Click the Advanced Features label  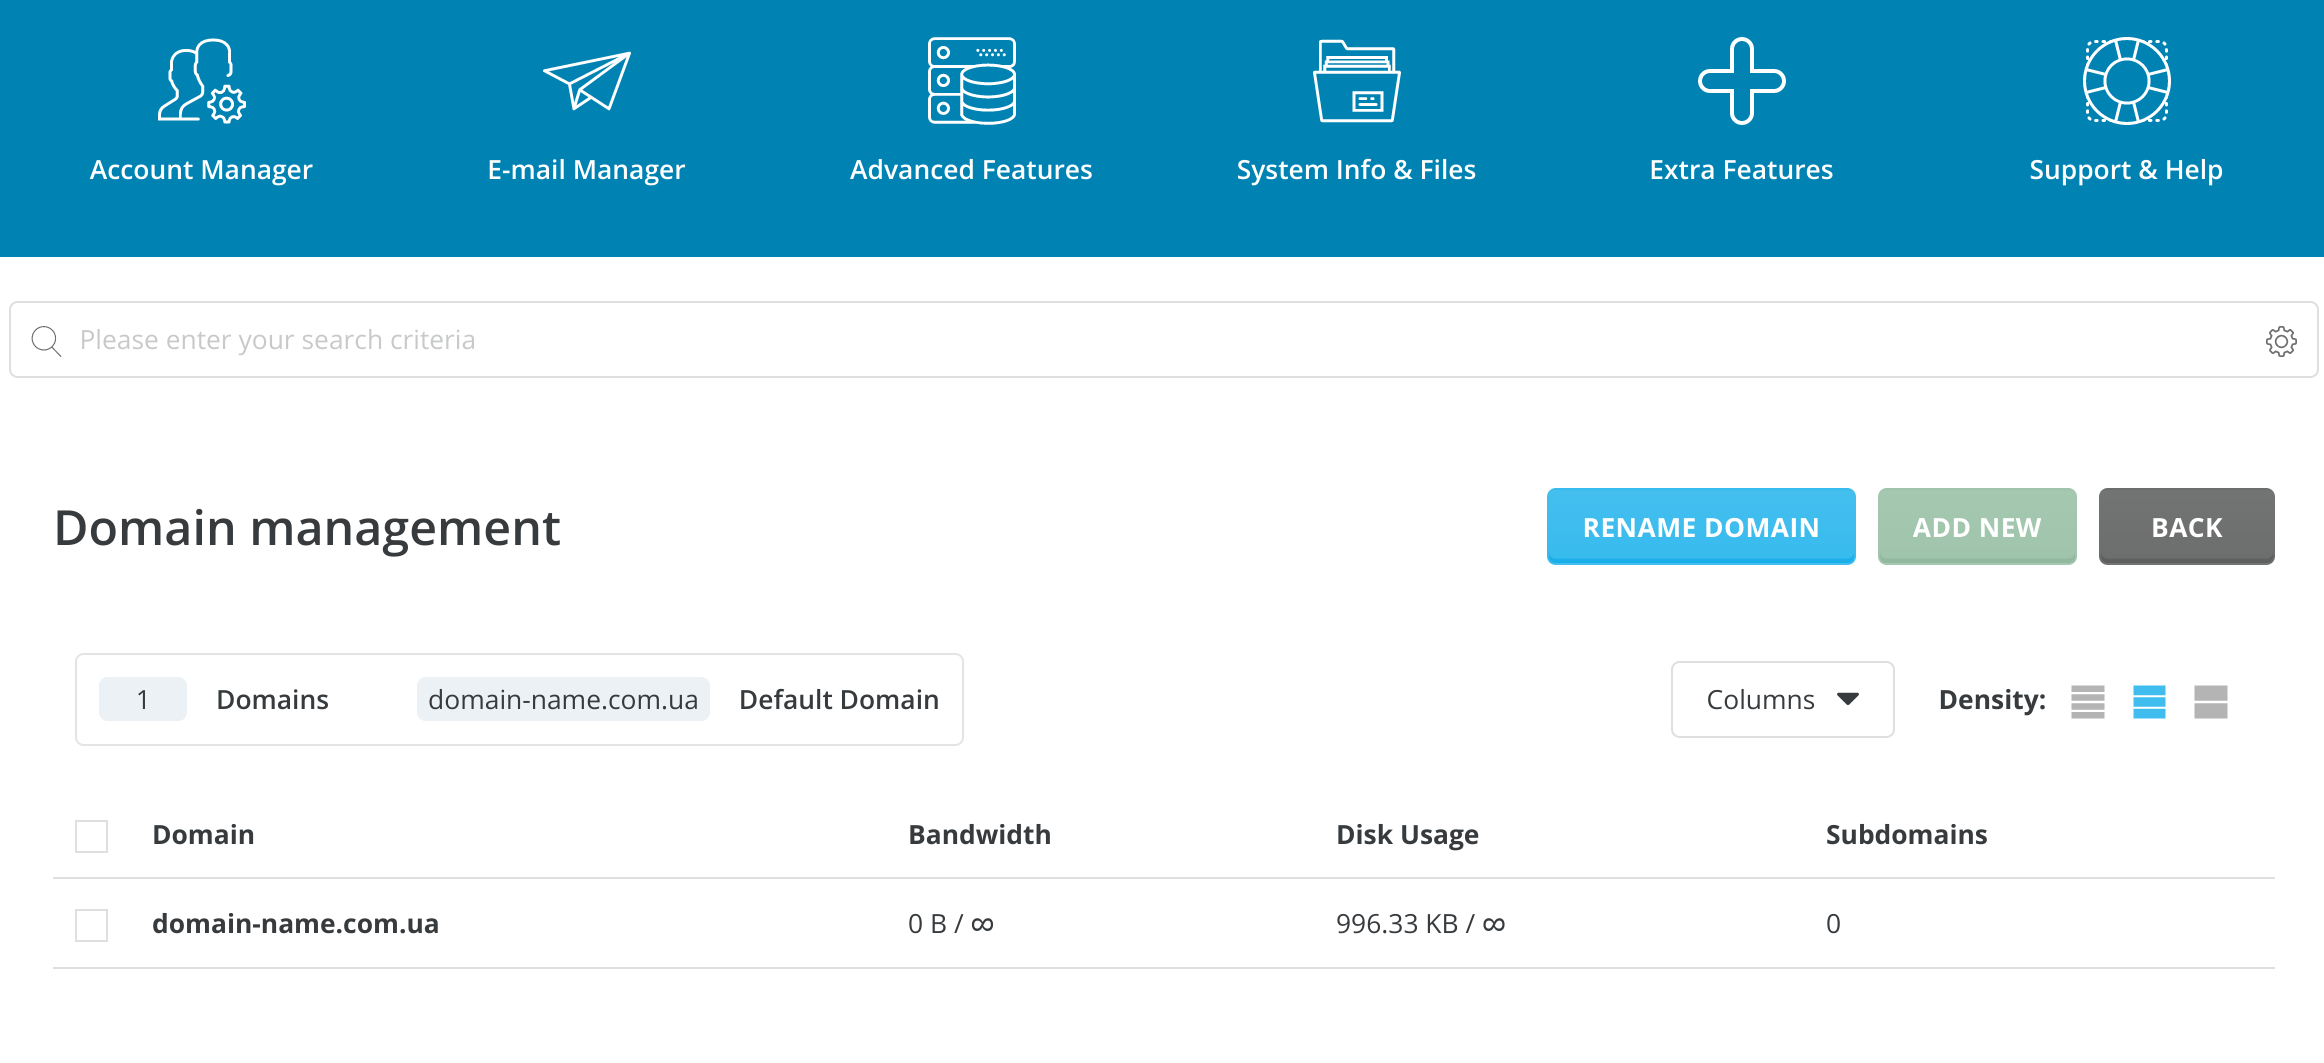click(971, 170)
